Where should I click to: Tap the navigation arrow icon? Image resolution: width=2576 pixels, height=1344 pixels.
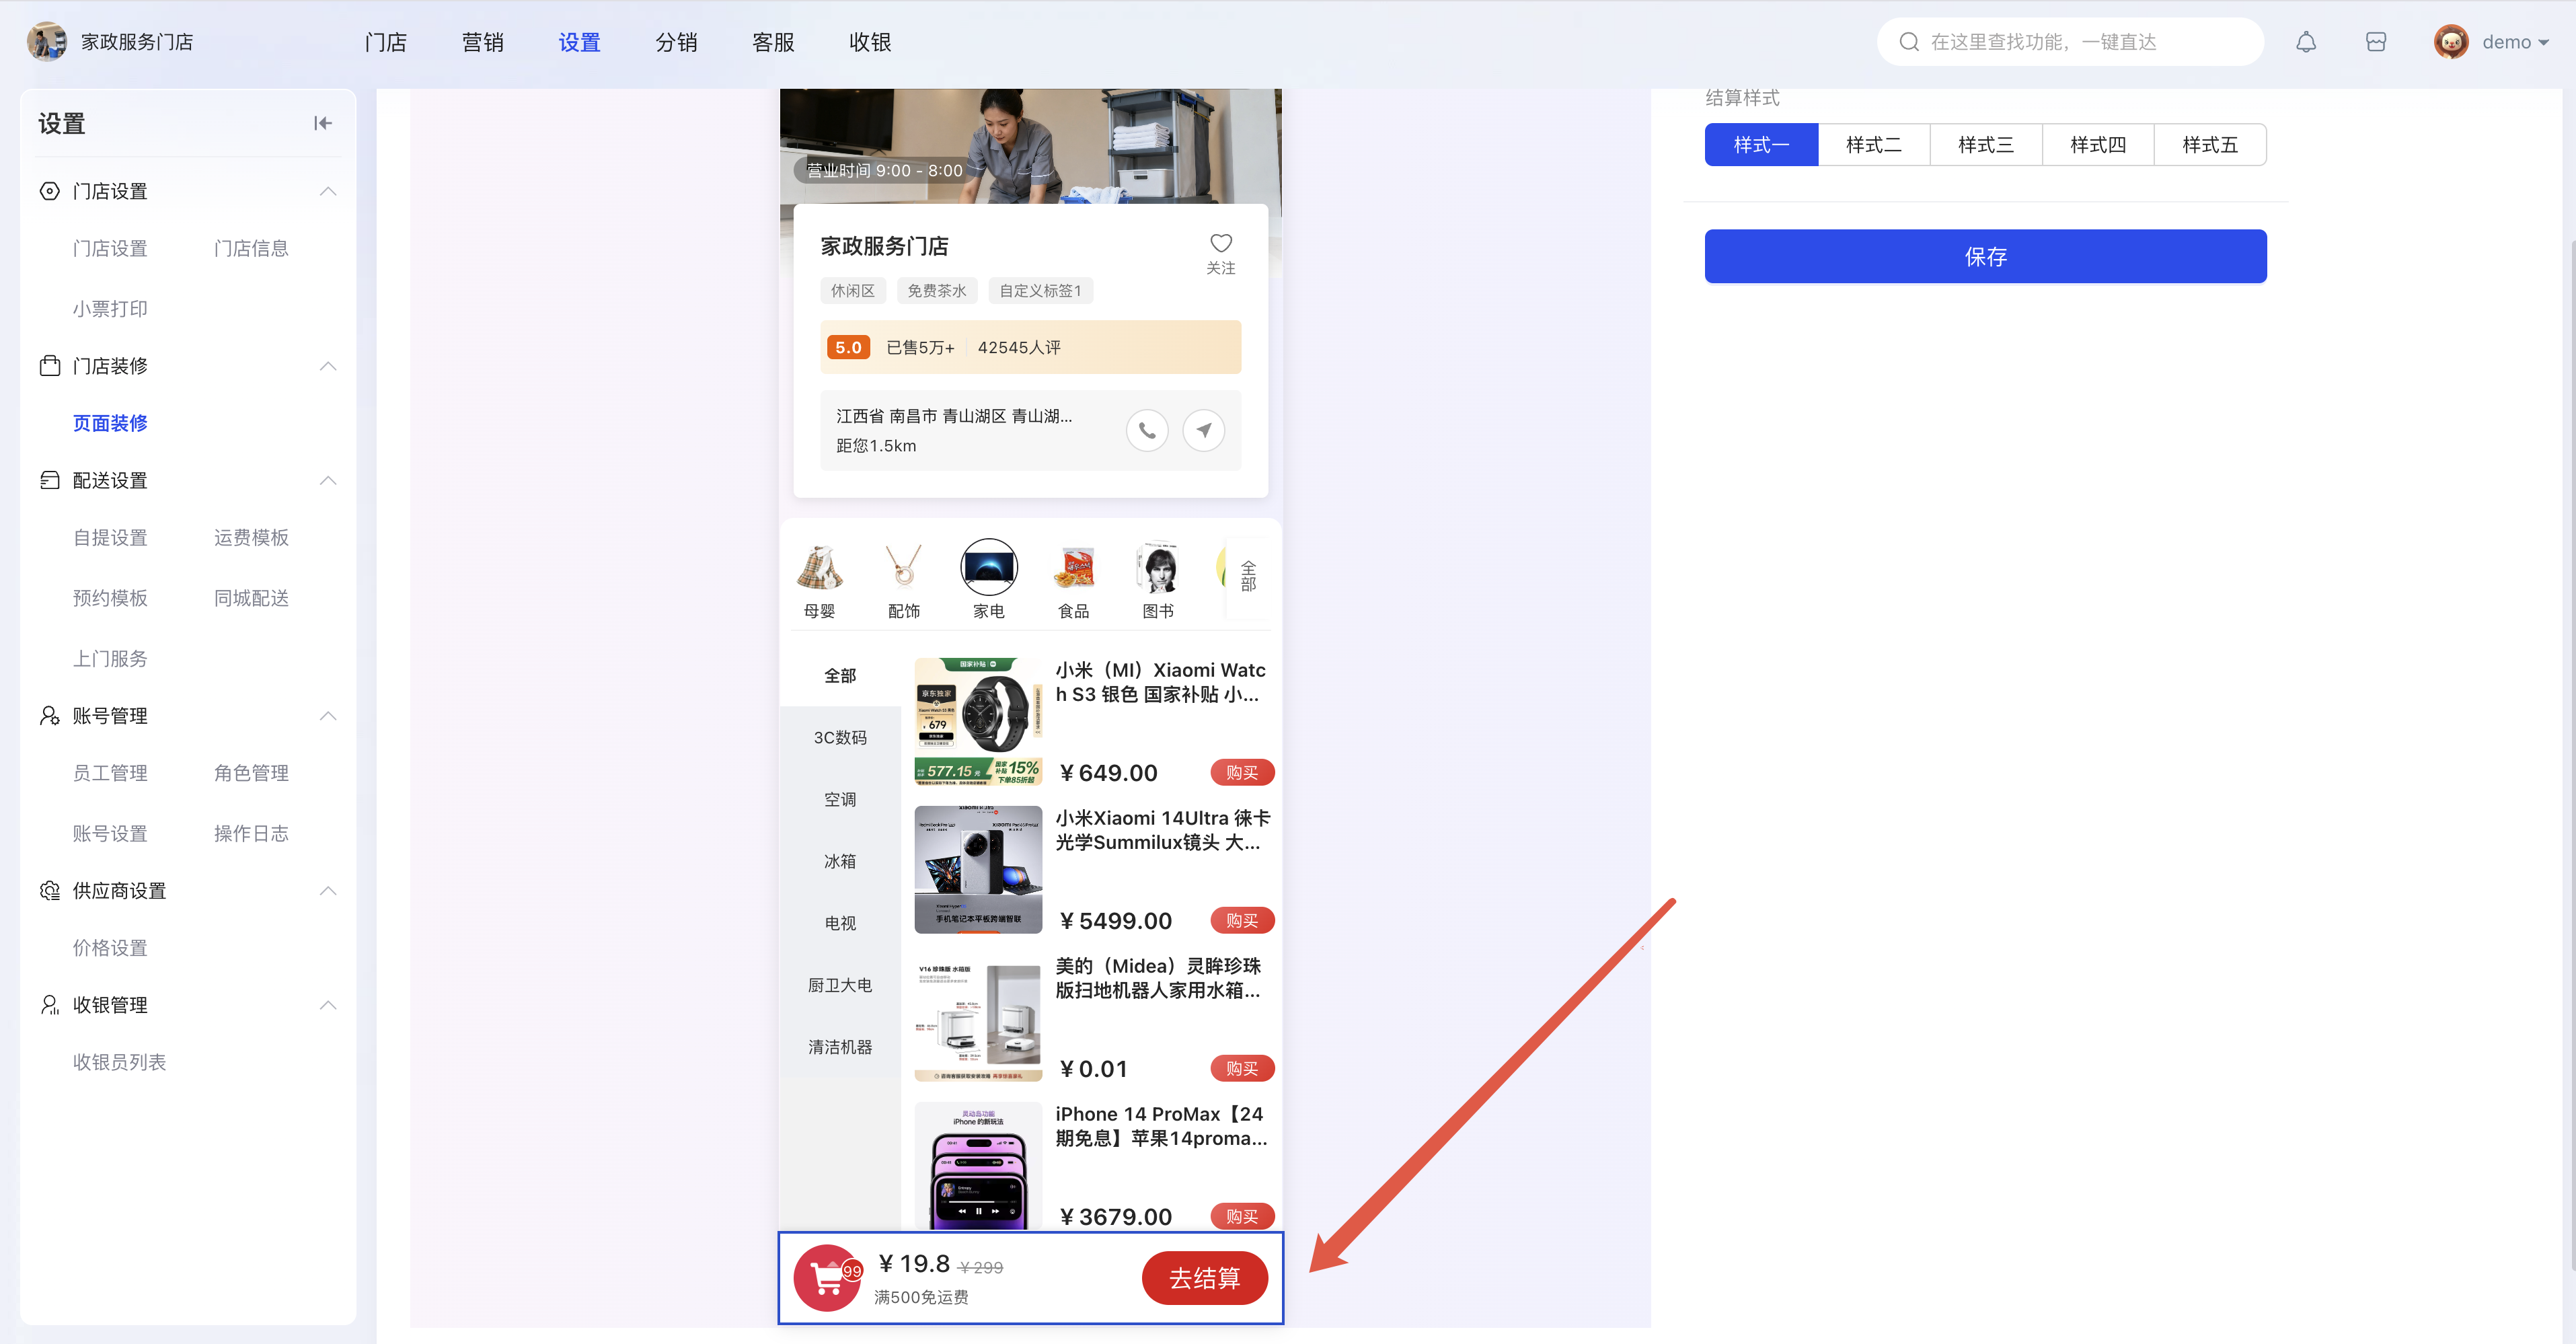tap(1203, 431)
